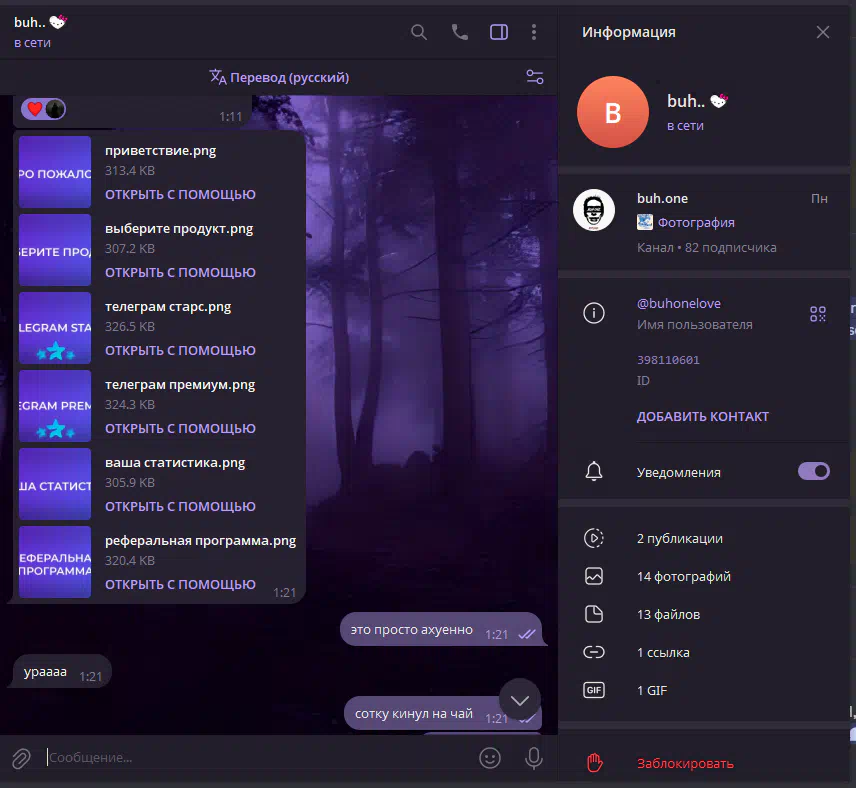Click Перевод (русский) translate bar

click(x=279, y=77)
